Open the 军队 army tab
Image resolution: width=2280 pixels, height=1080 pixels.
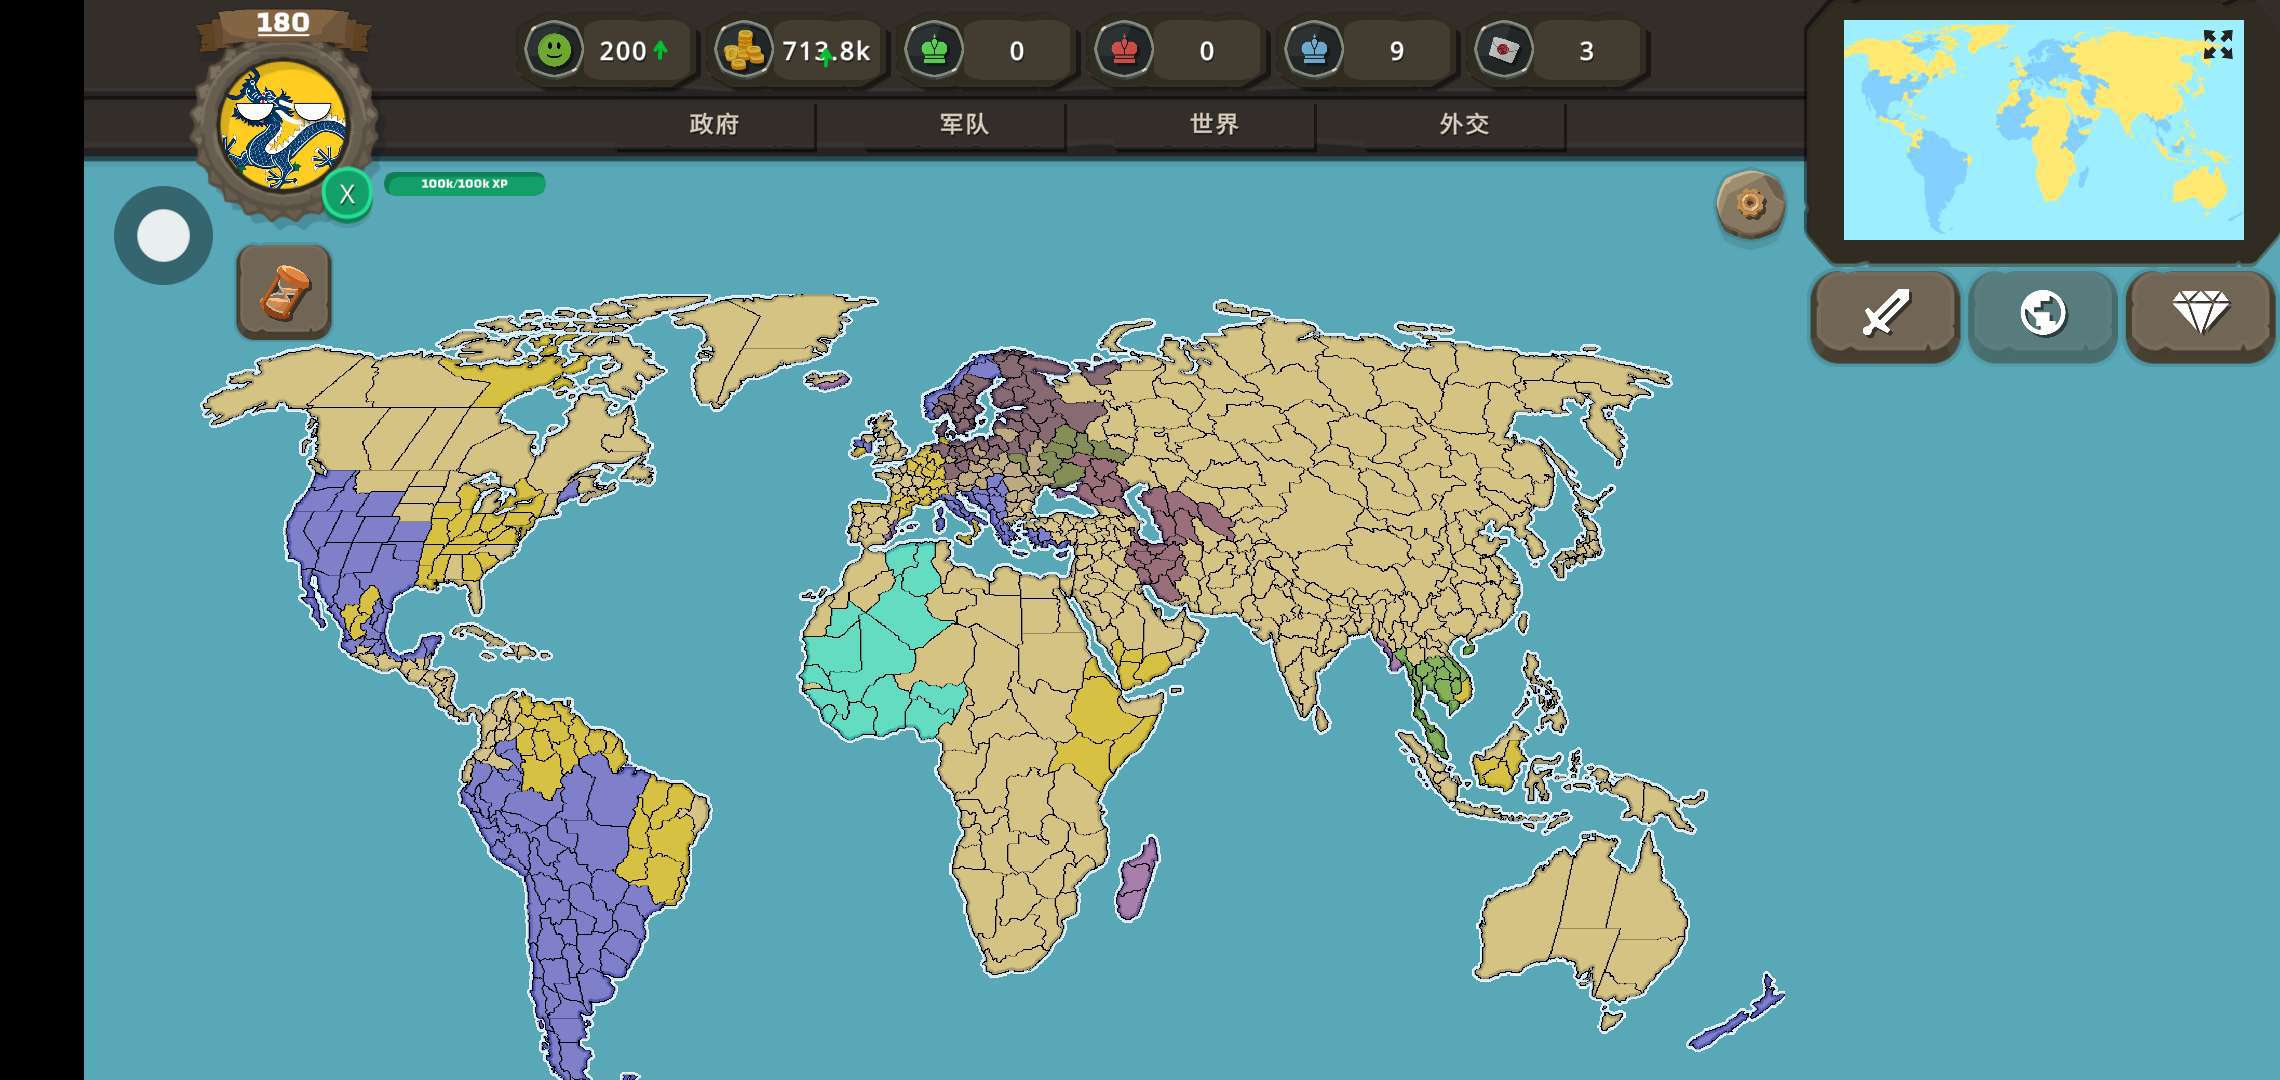[x=964, y=124]
